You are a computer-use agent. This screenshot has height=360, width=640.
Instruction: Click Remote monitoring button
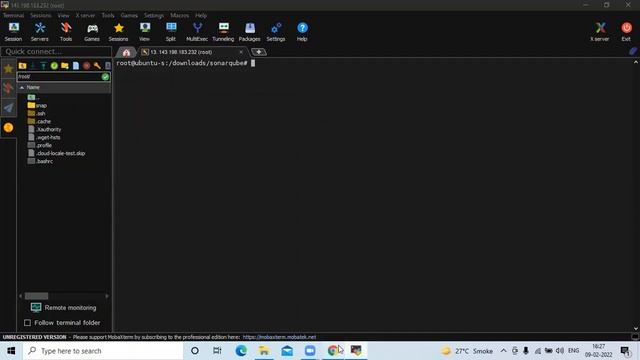point(63,307)
